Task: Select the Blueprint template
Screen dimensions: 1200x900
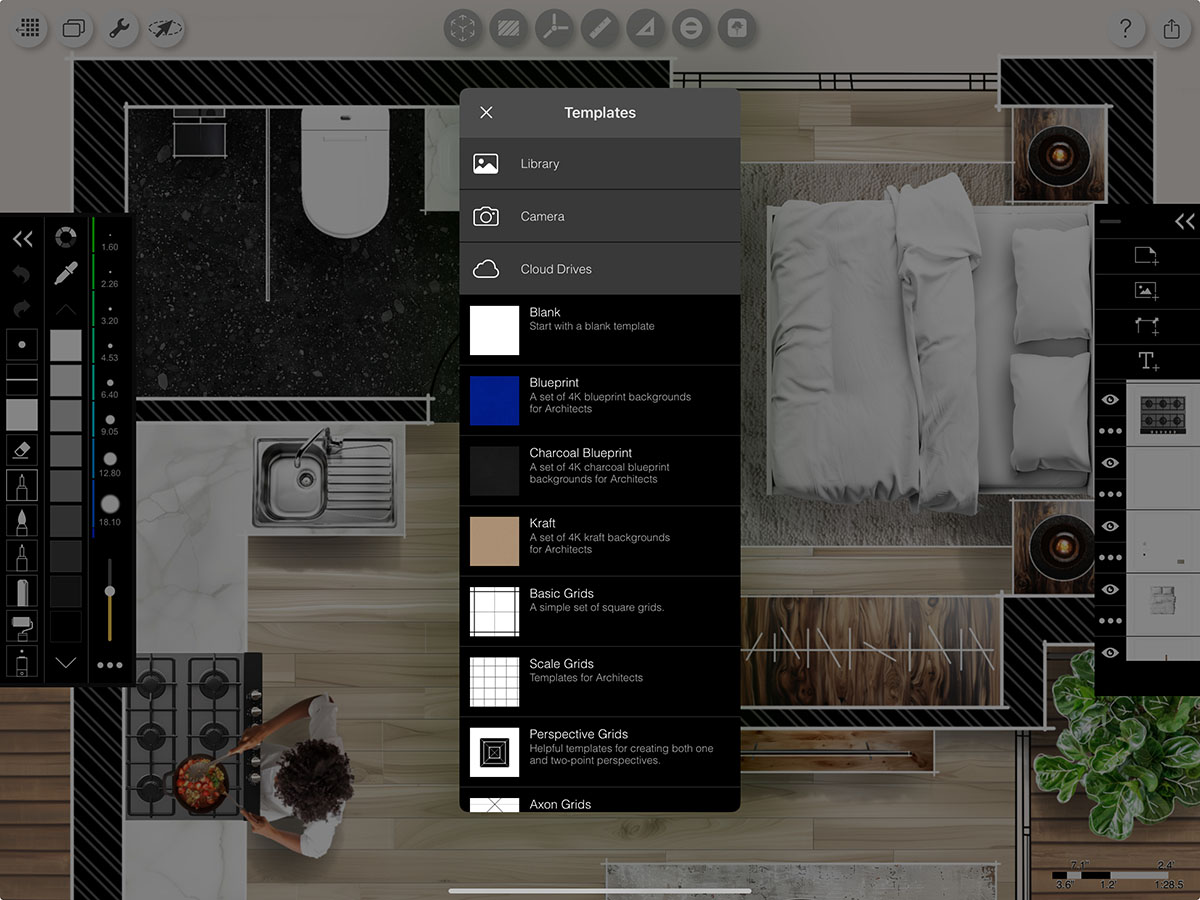Action: [600, 400]
